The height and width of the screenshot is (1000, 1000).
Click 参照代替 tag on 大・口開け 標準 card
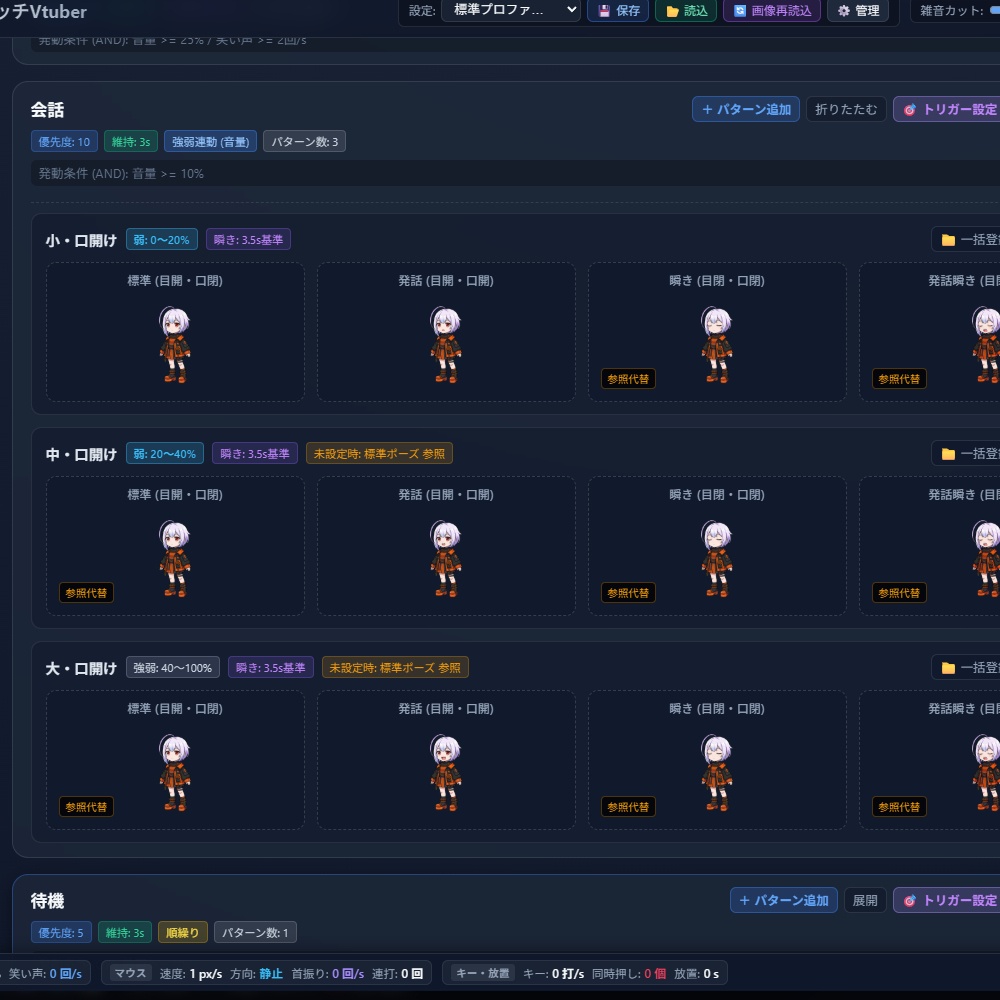tap(86, 807)
